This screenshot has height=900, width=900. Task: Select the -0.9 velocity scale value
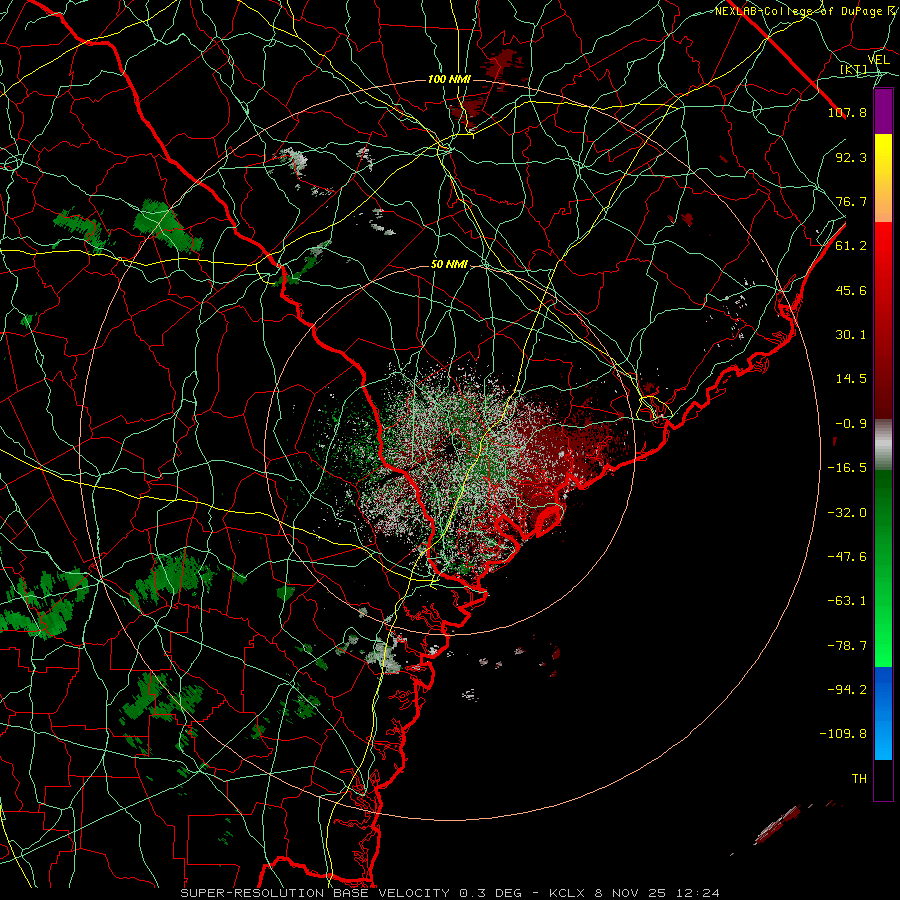pyautogui.click(x=851, y=424)
